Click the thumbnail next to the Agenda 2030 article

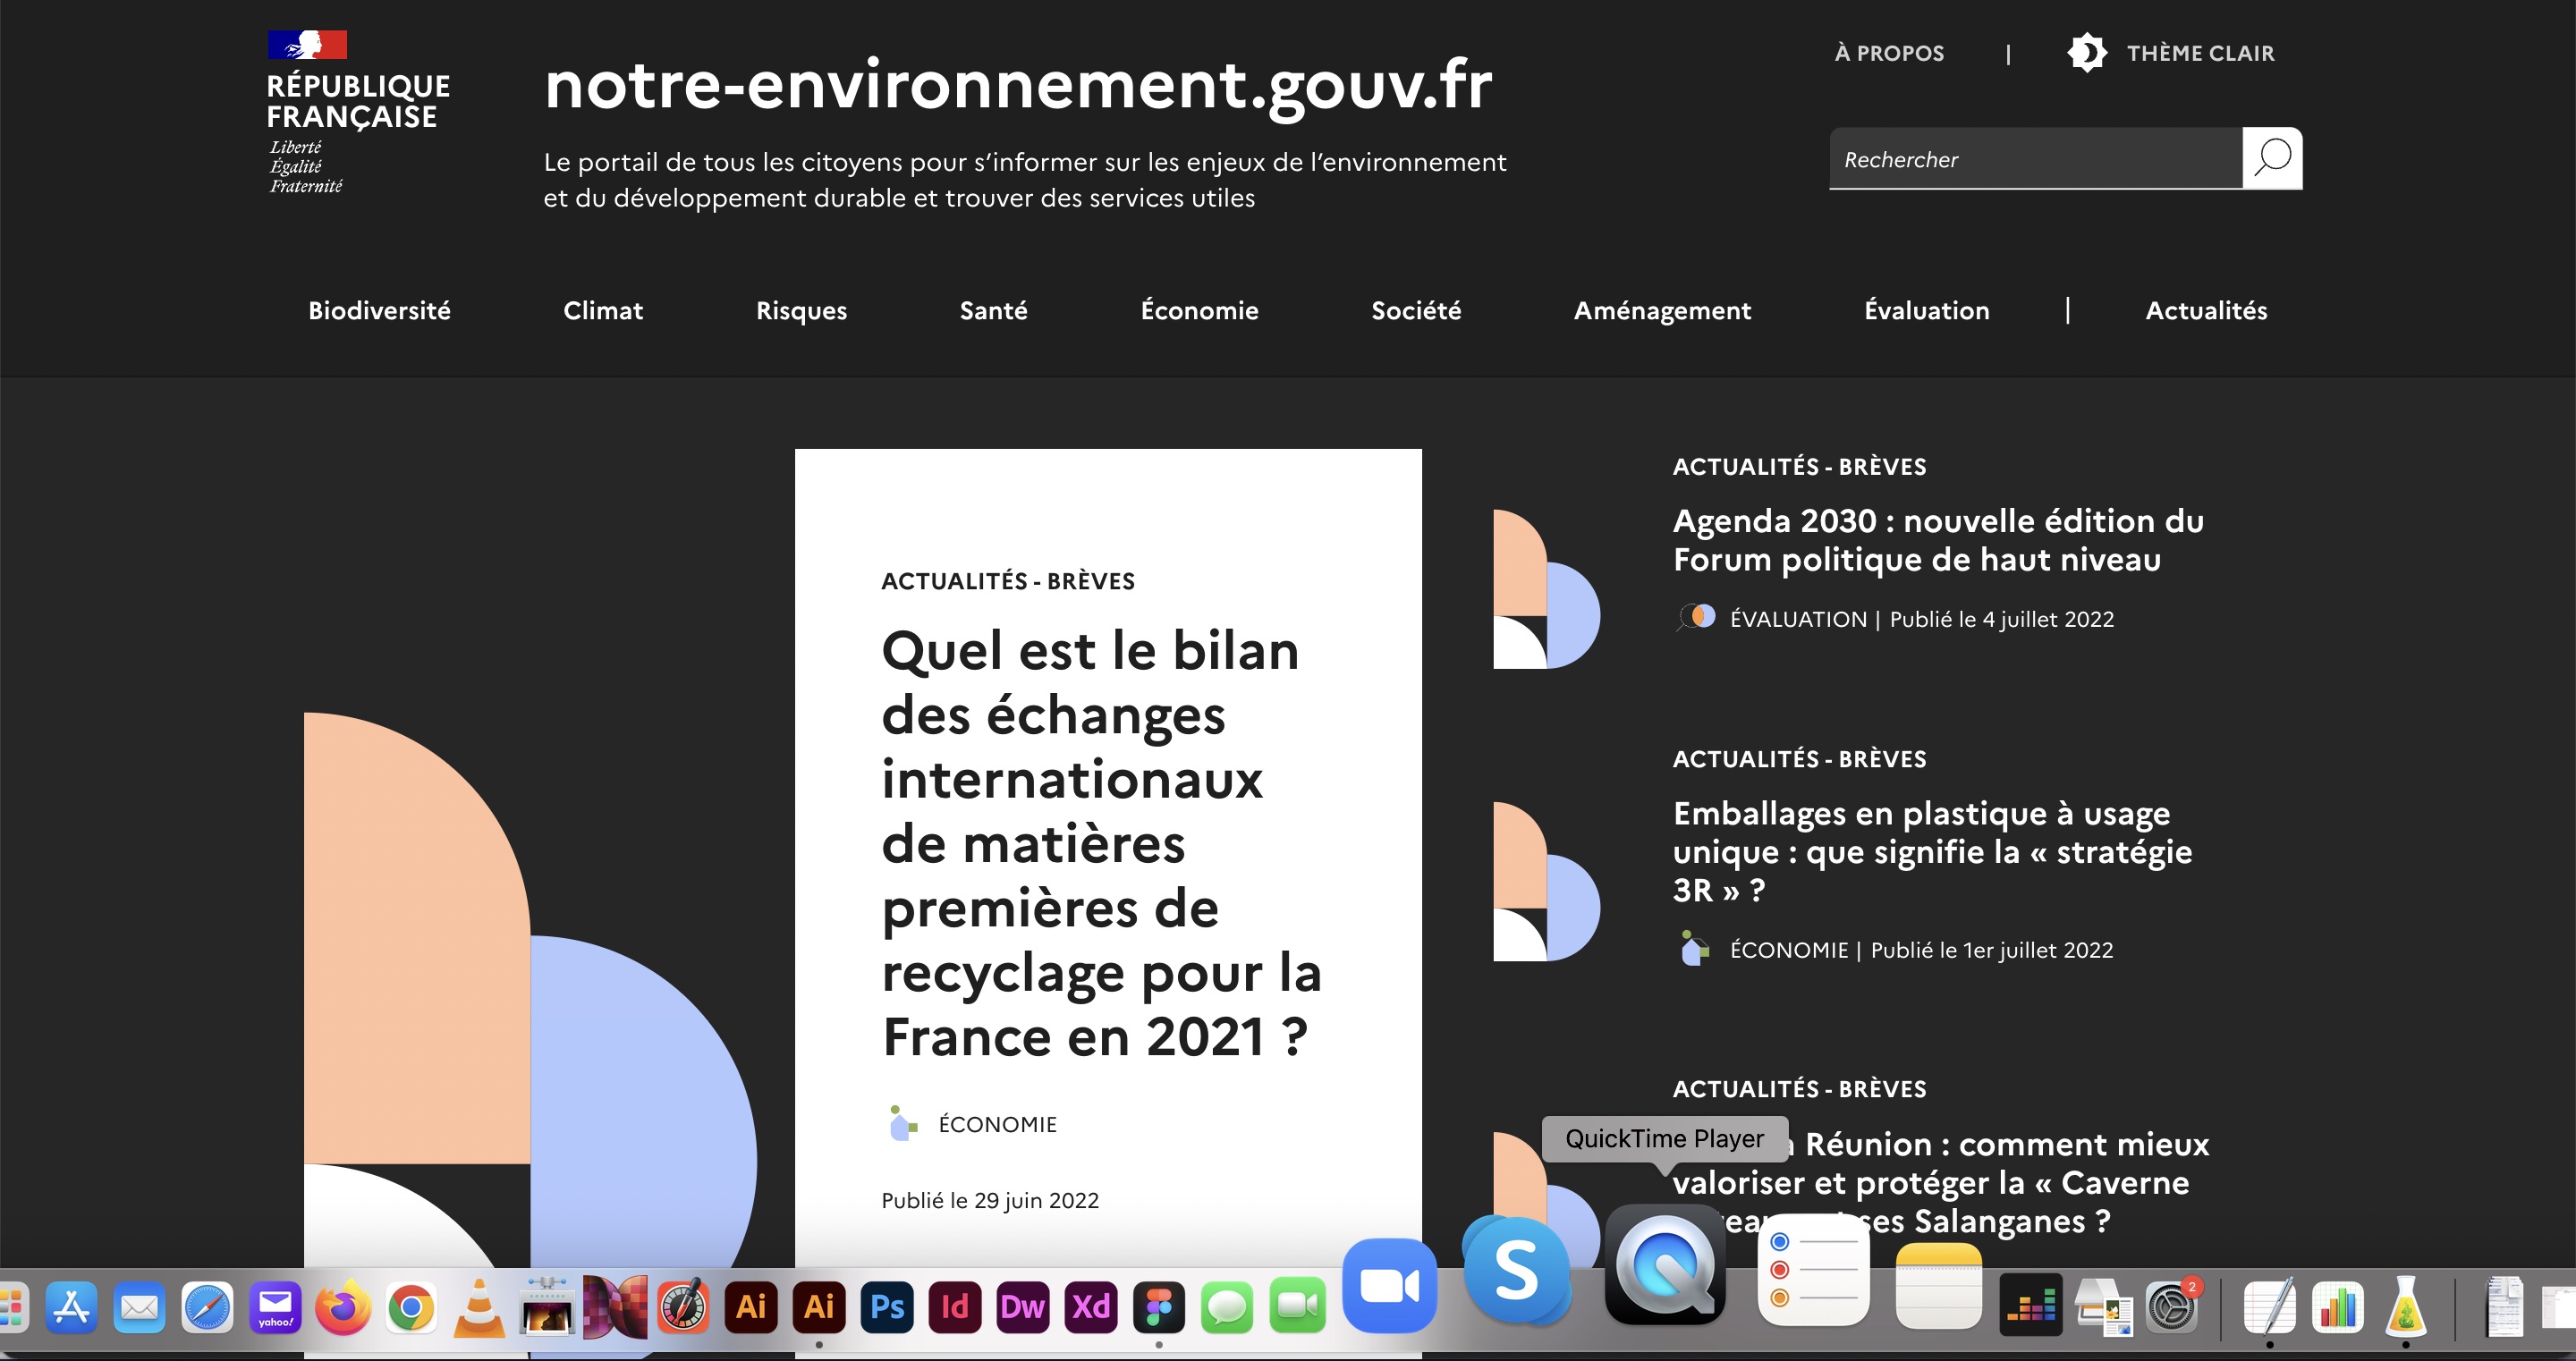coord(1546,589)
